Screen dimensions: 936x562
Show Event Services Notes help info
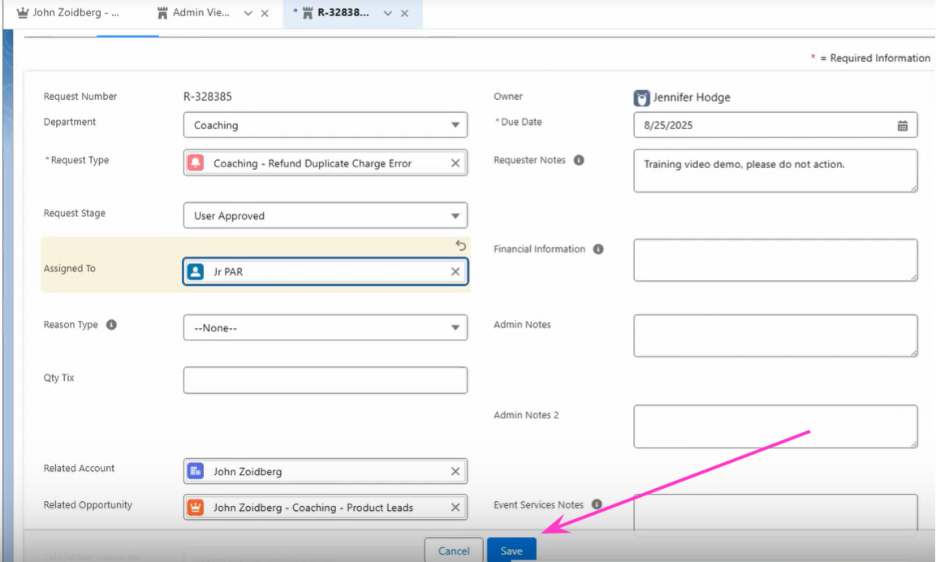pyautogui.click(x=597, y=505)
